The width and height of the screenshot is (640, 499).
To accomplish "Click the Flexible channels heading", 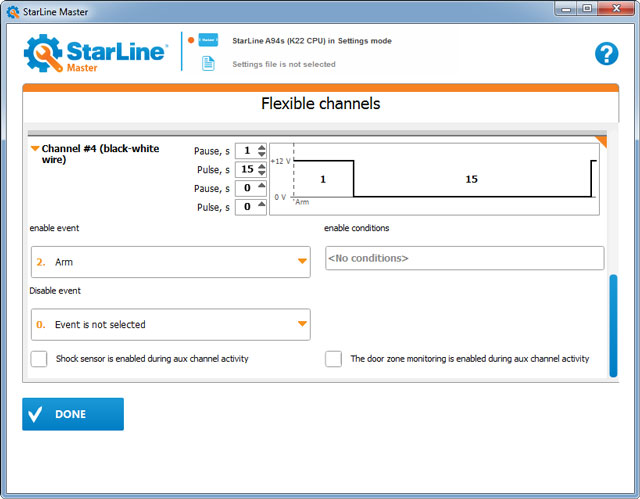I will click(x=320, y=104).
